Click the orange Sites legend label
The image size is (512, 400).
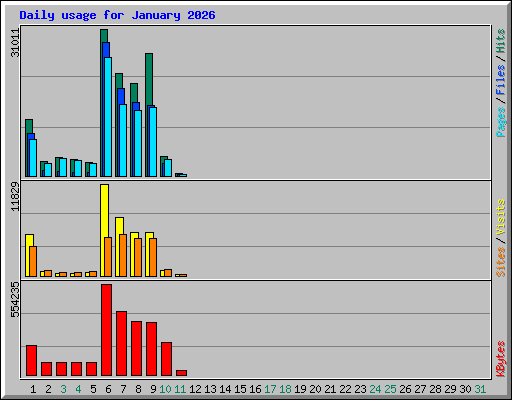pyautogui.click(x=501, y=262)
